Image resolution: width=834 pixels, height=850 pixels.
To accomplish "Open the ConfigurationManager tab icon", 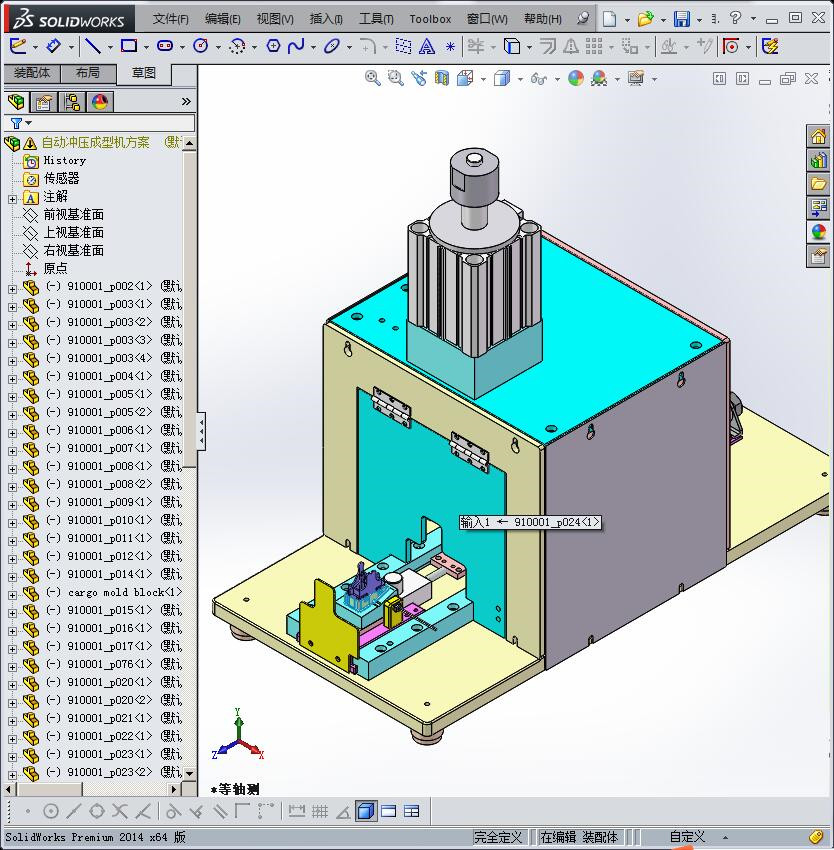I will coord(72,101).
